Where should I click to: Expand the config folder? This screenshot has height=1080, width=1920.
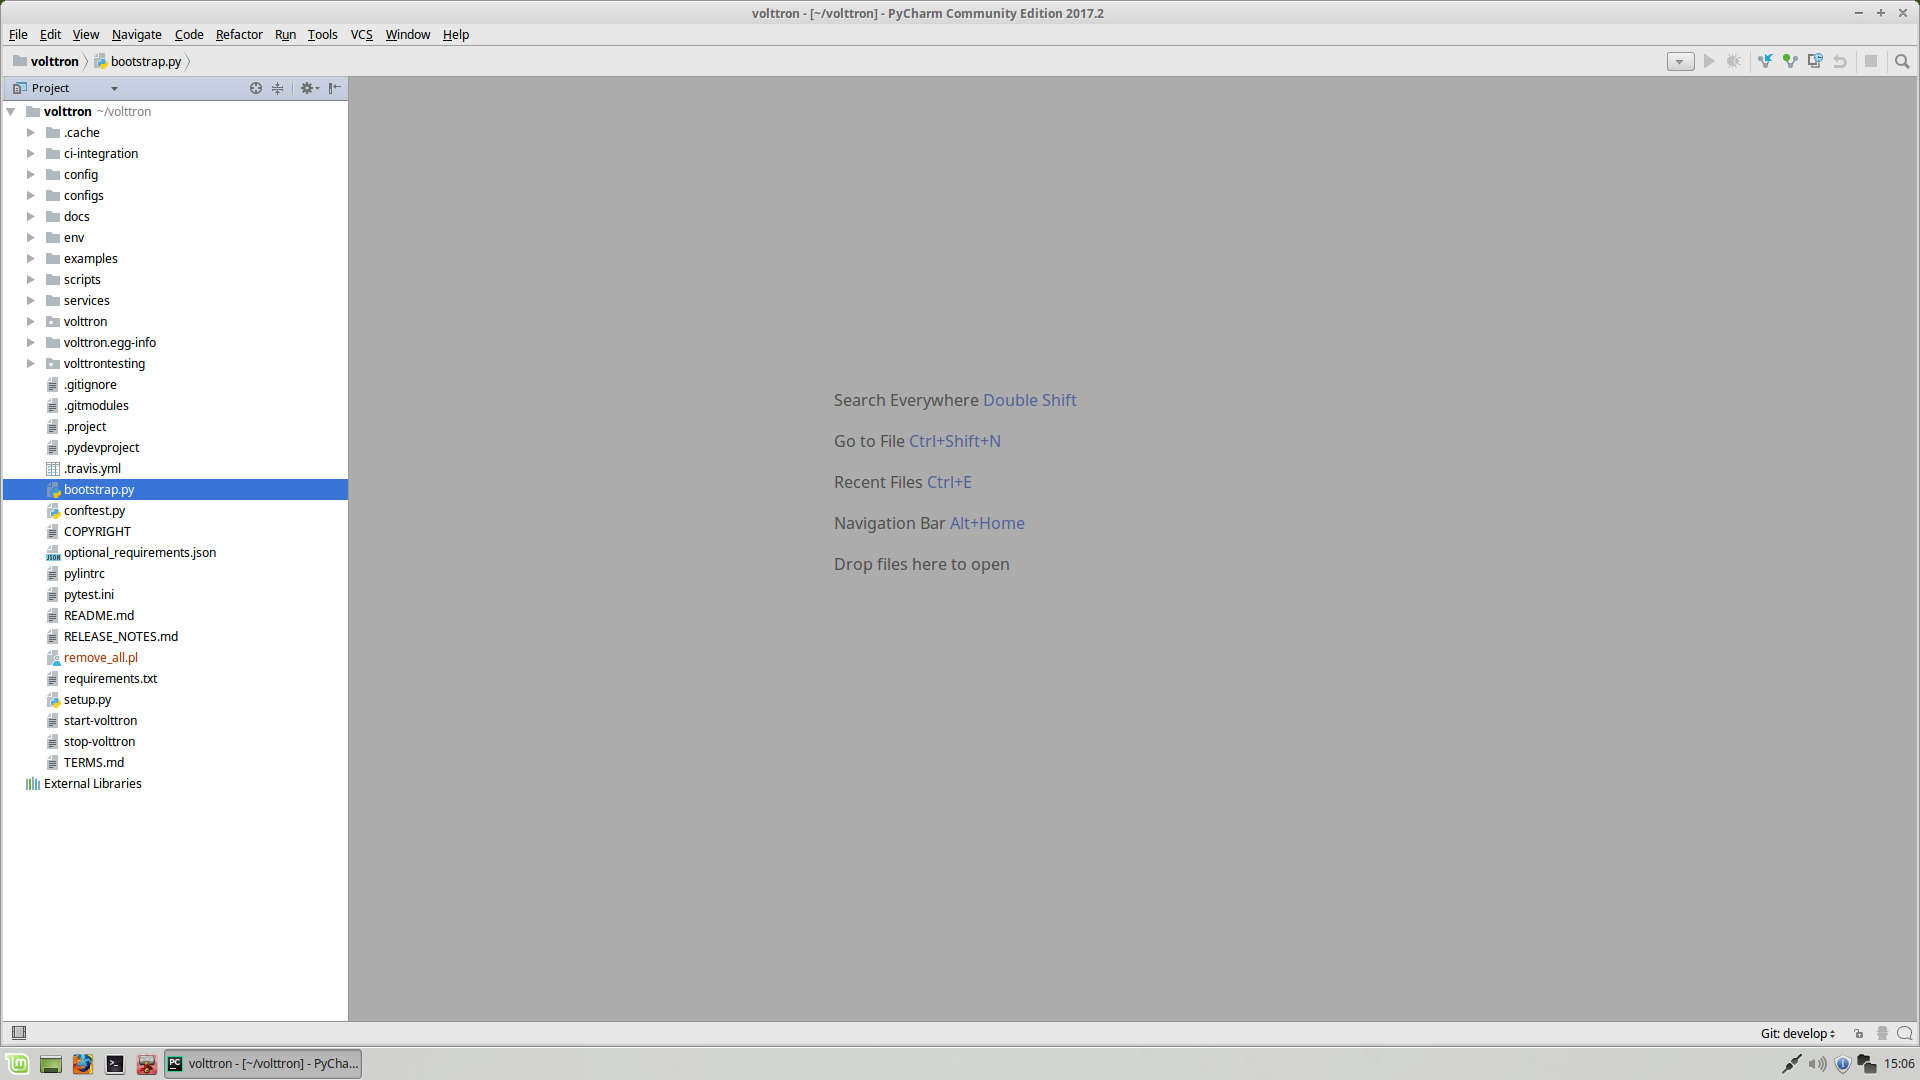click(31, 175)
